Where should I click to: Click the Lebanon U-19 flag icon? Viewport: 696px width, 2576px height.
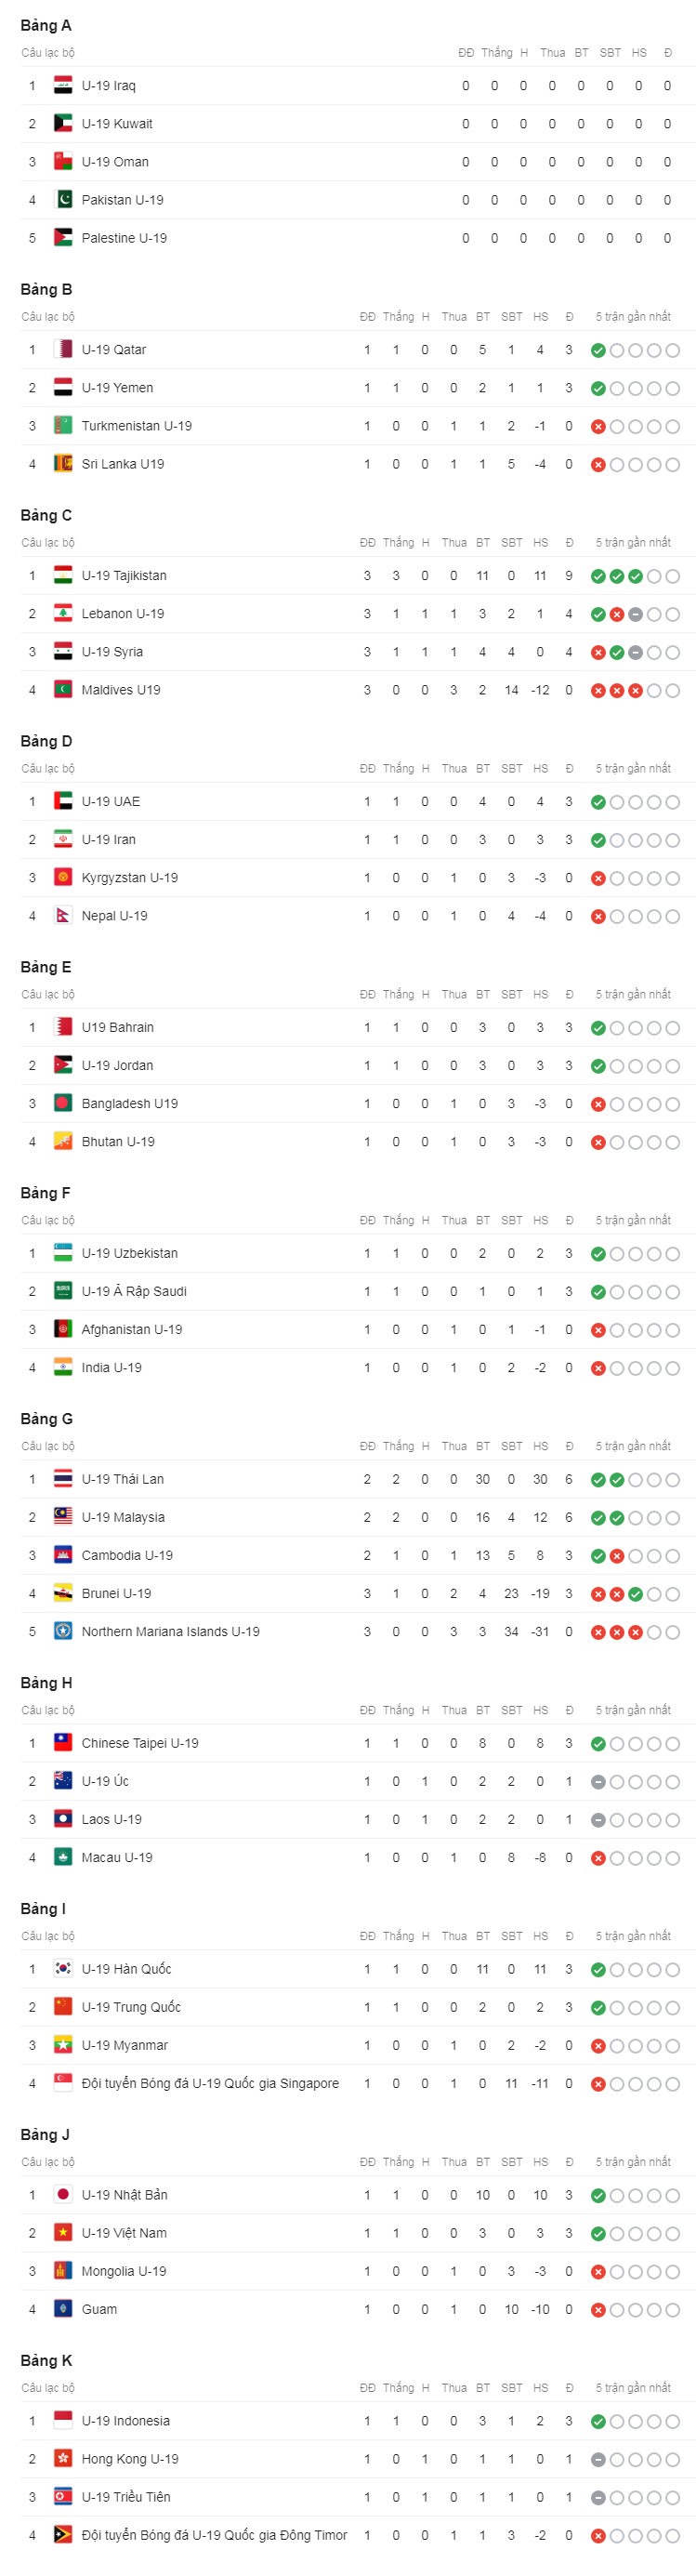[63, 614]
